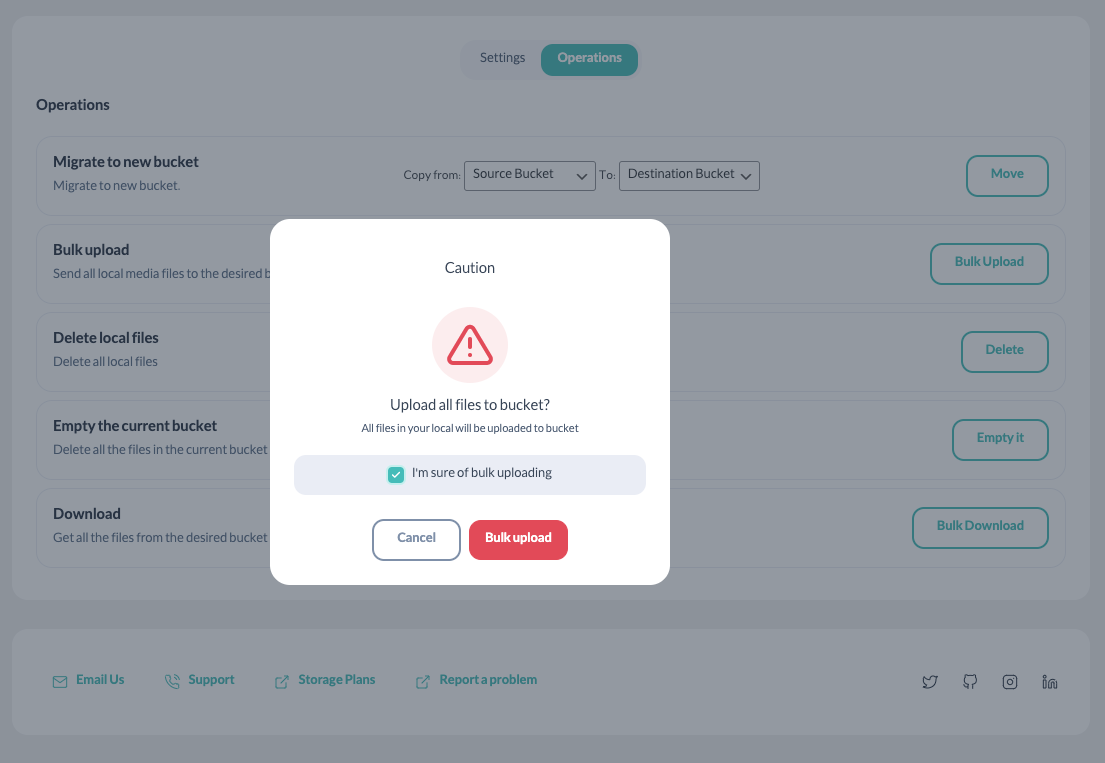Click external-link icon beside Report a problem

tap(423, 681)
